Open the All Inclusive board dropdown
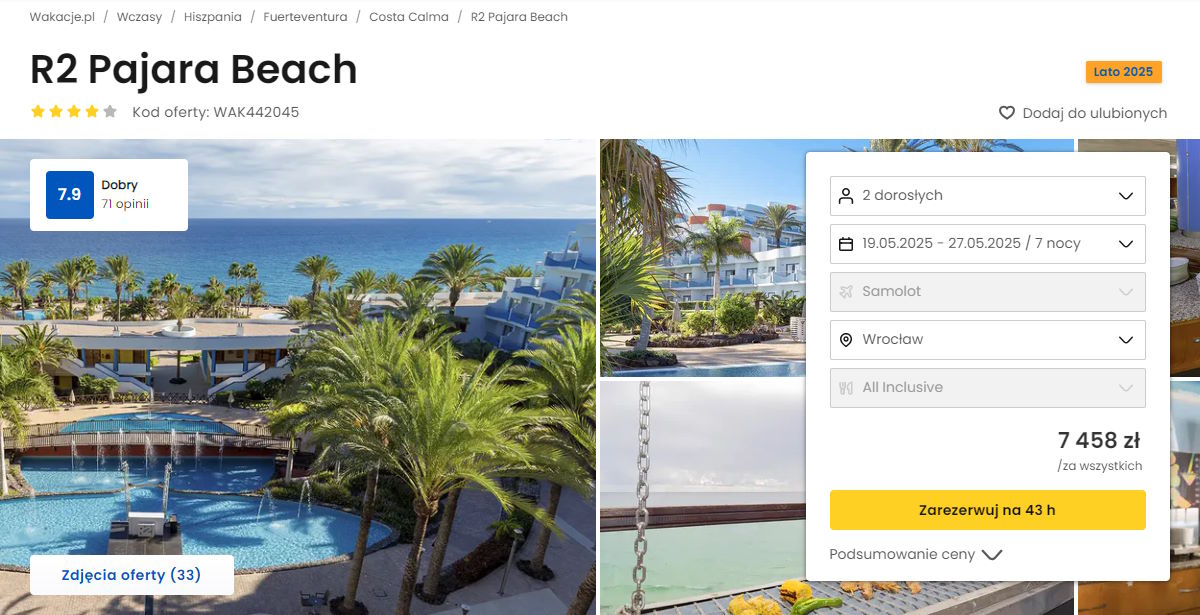Image resolution: width=1200 pixels, height=615 pixels. [988, 388]
